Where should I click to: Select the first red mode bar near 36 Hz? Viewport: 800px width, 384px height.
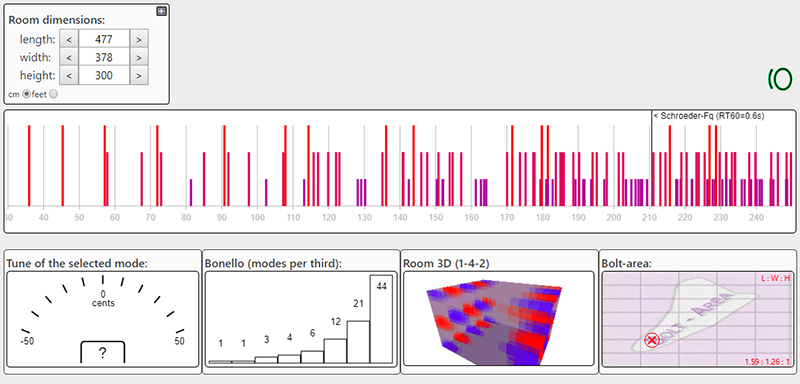coord(29,166)
